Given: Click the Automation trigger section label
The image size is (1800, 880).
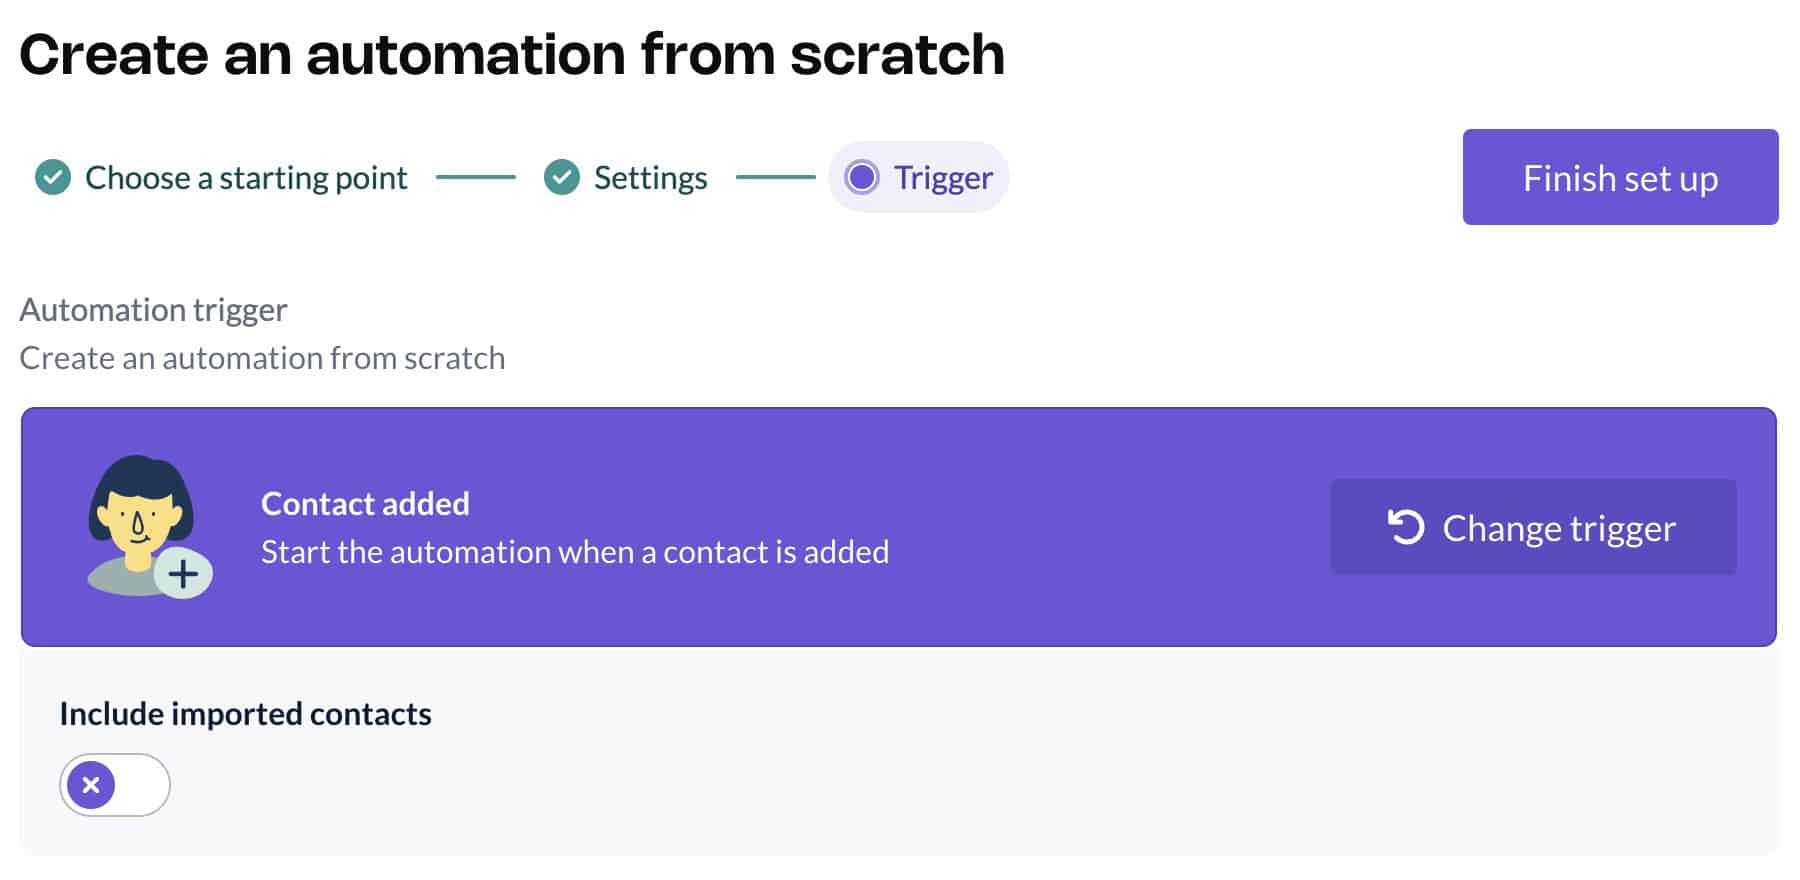Looking at the screenshot, I should [153, 309].
